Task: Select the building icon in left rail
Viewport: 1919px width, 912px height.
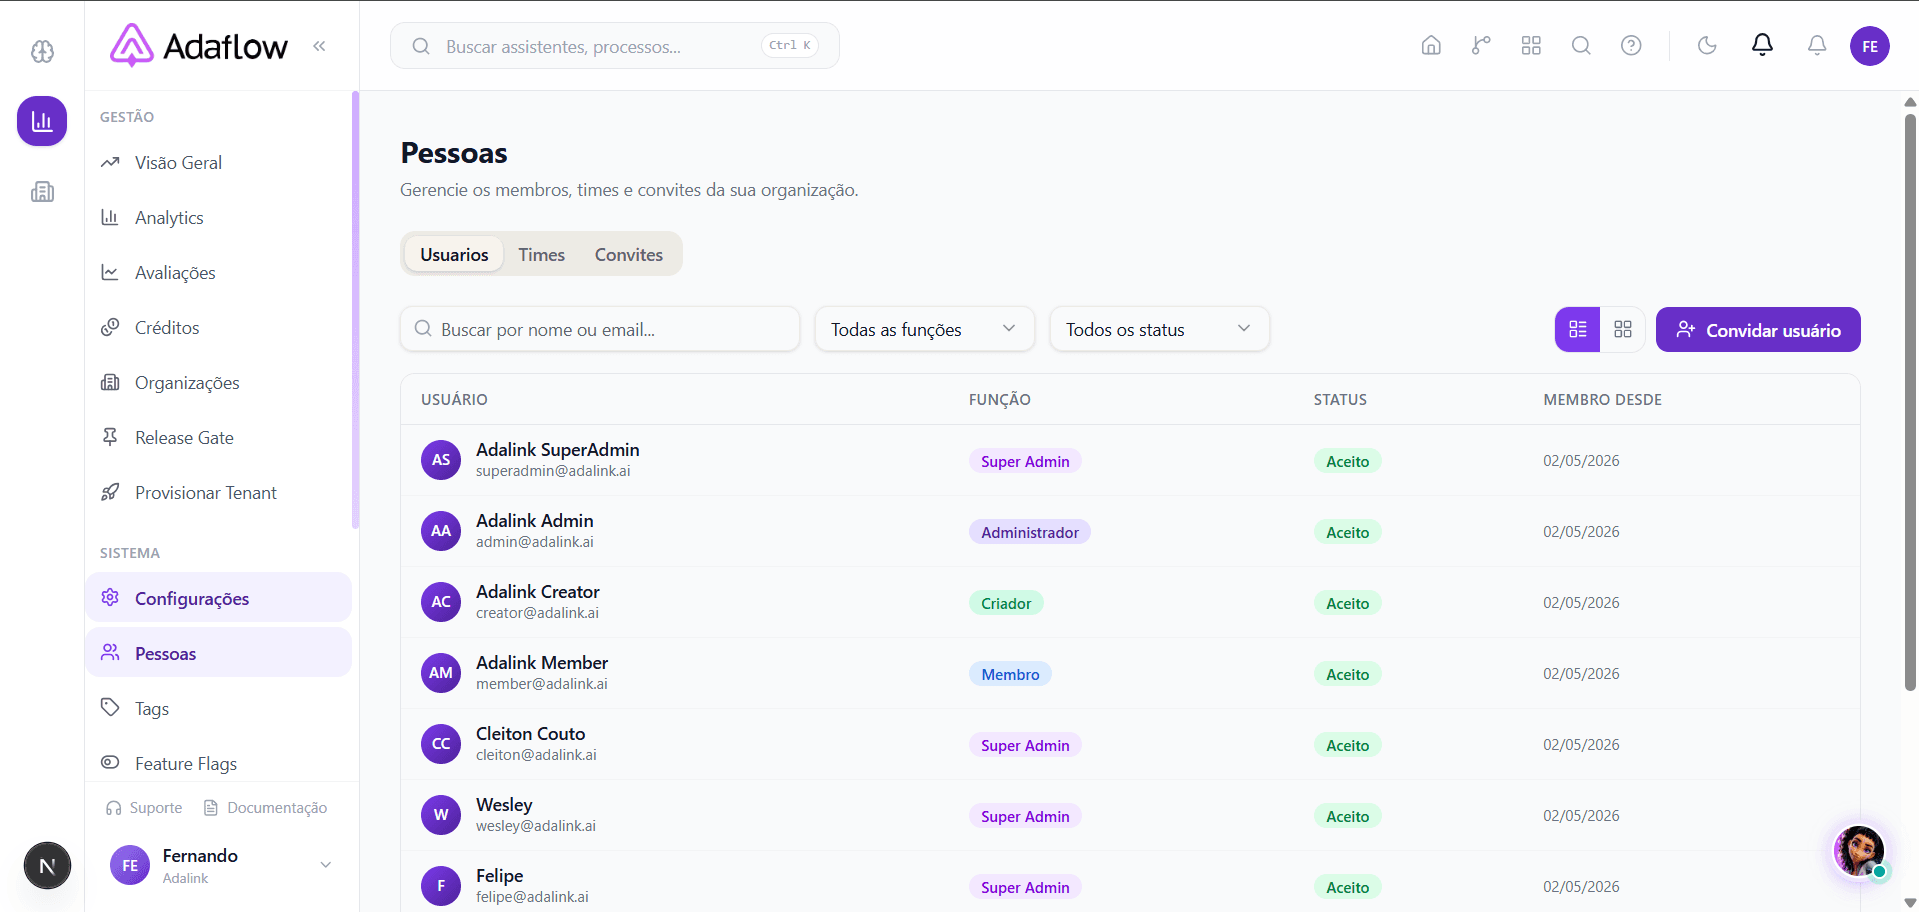Action: click(42, 191)
